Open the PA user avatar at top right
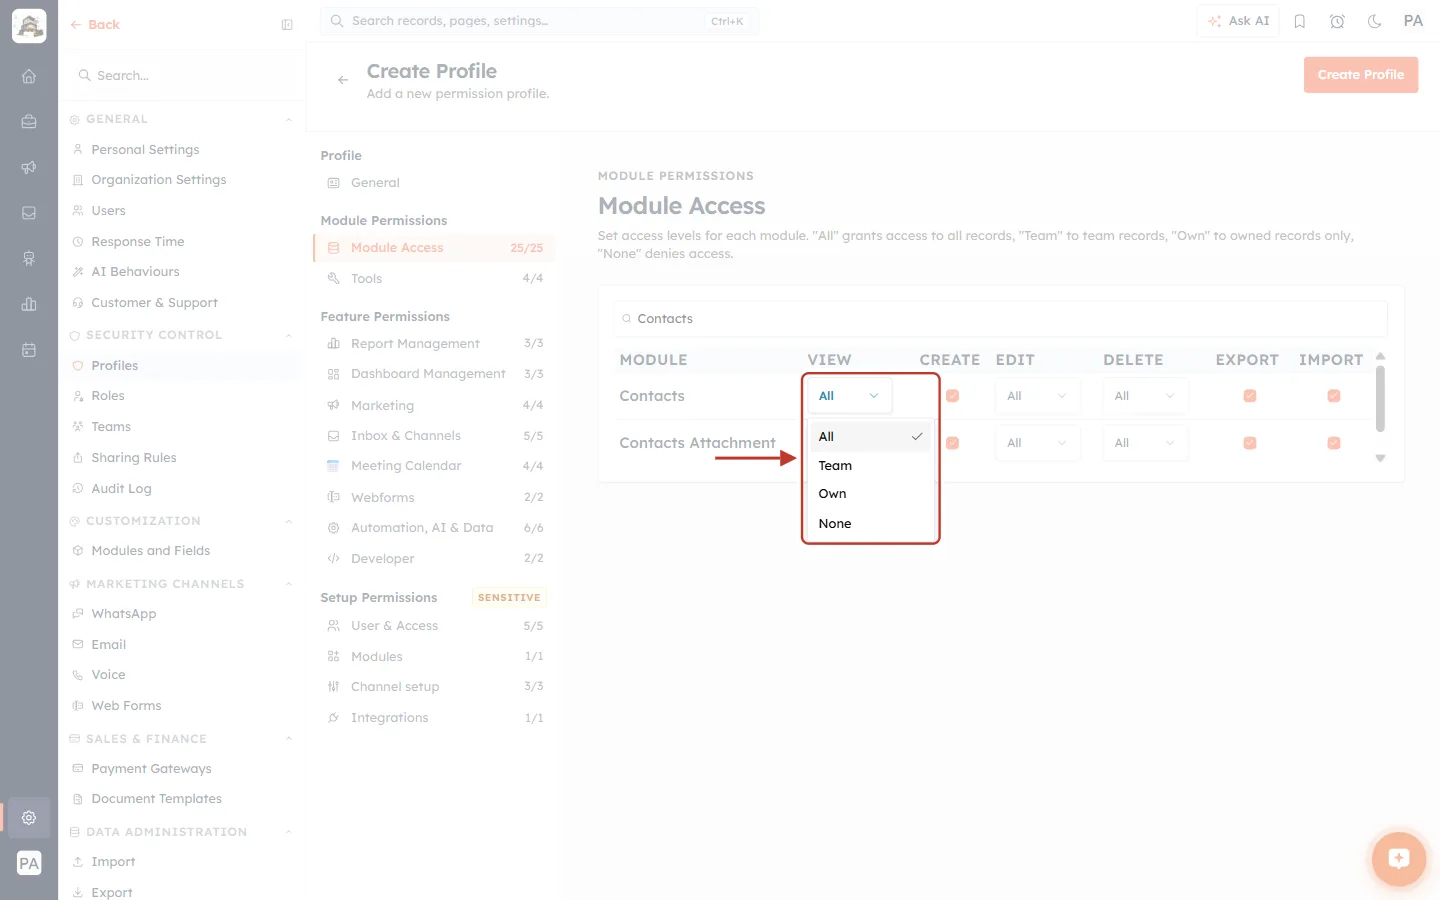The image size is (1440, 900). click(1413, 21)
